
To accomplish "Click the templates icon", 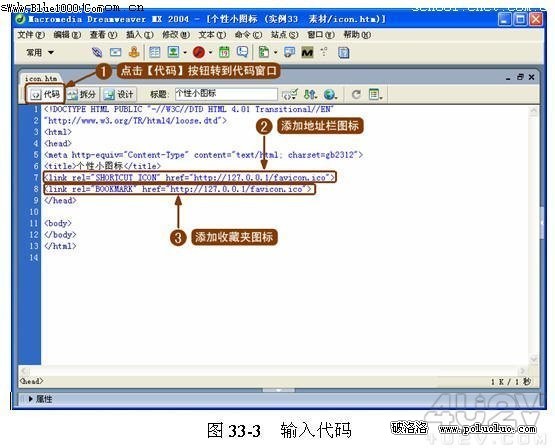I will click(x=264, y=52).
